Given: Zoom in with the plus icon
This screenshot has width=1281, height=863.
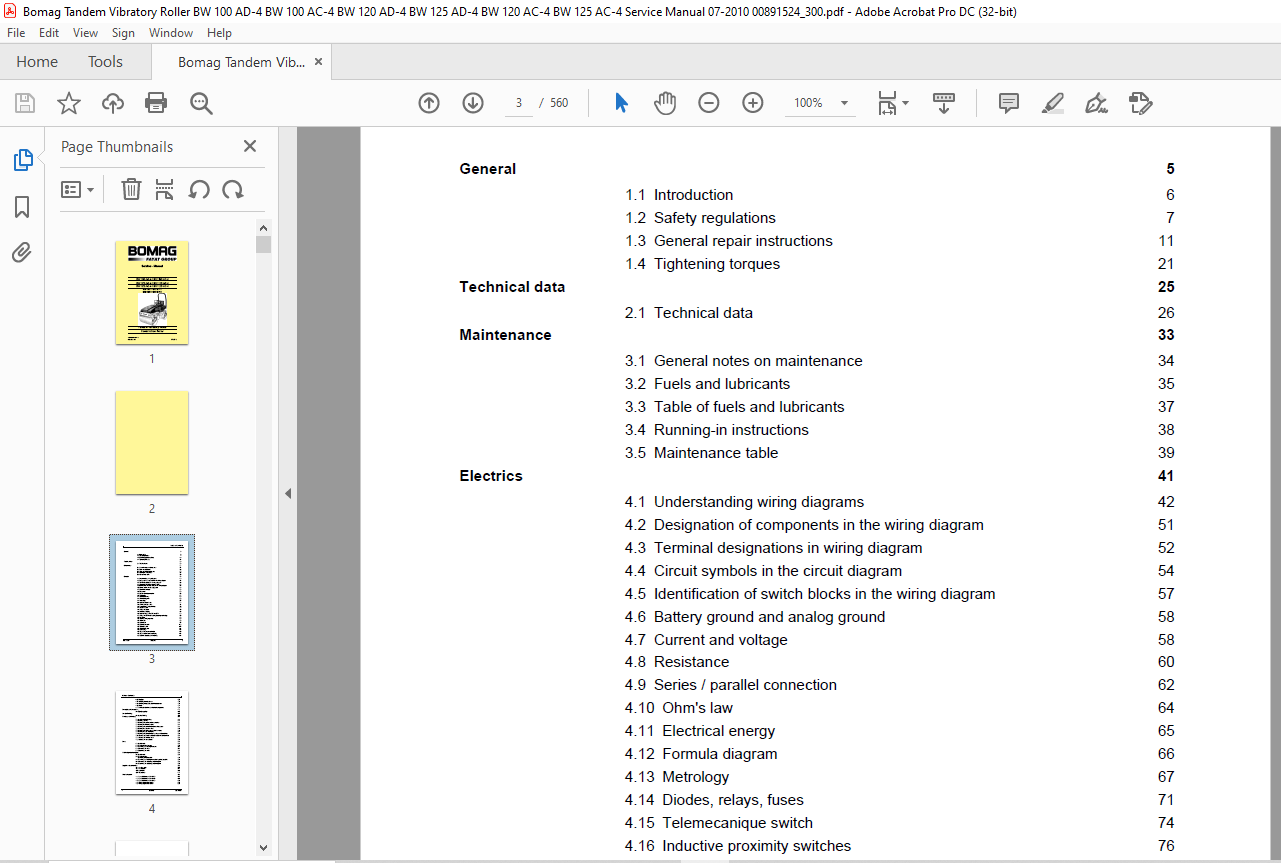Looking at the screenshot, I should 753,103.
